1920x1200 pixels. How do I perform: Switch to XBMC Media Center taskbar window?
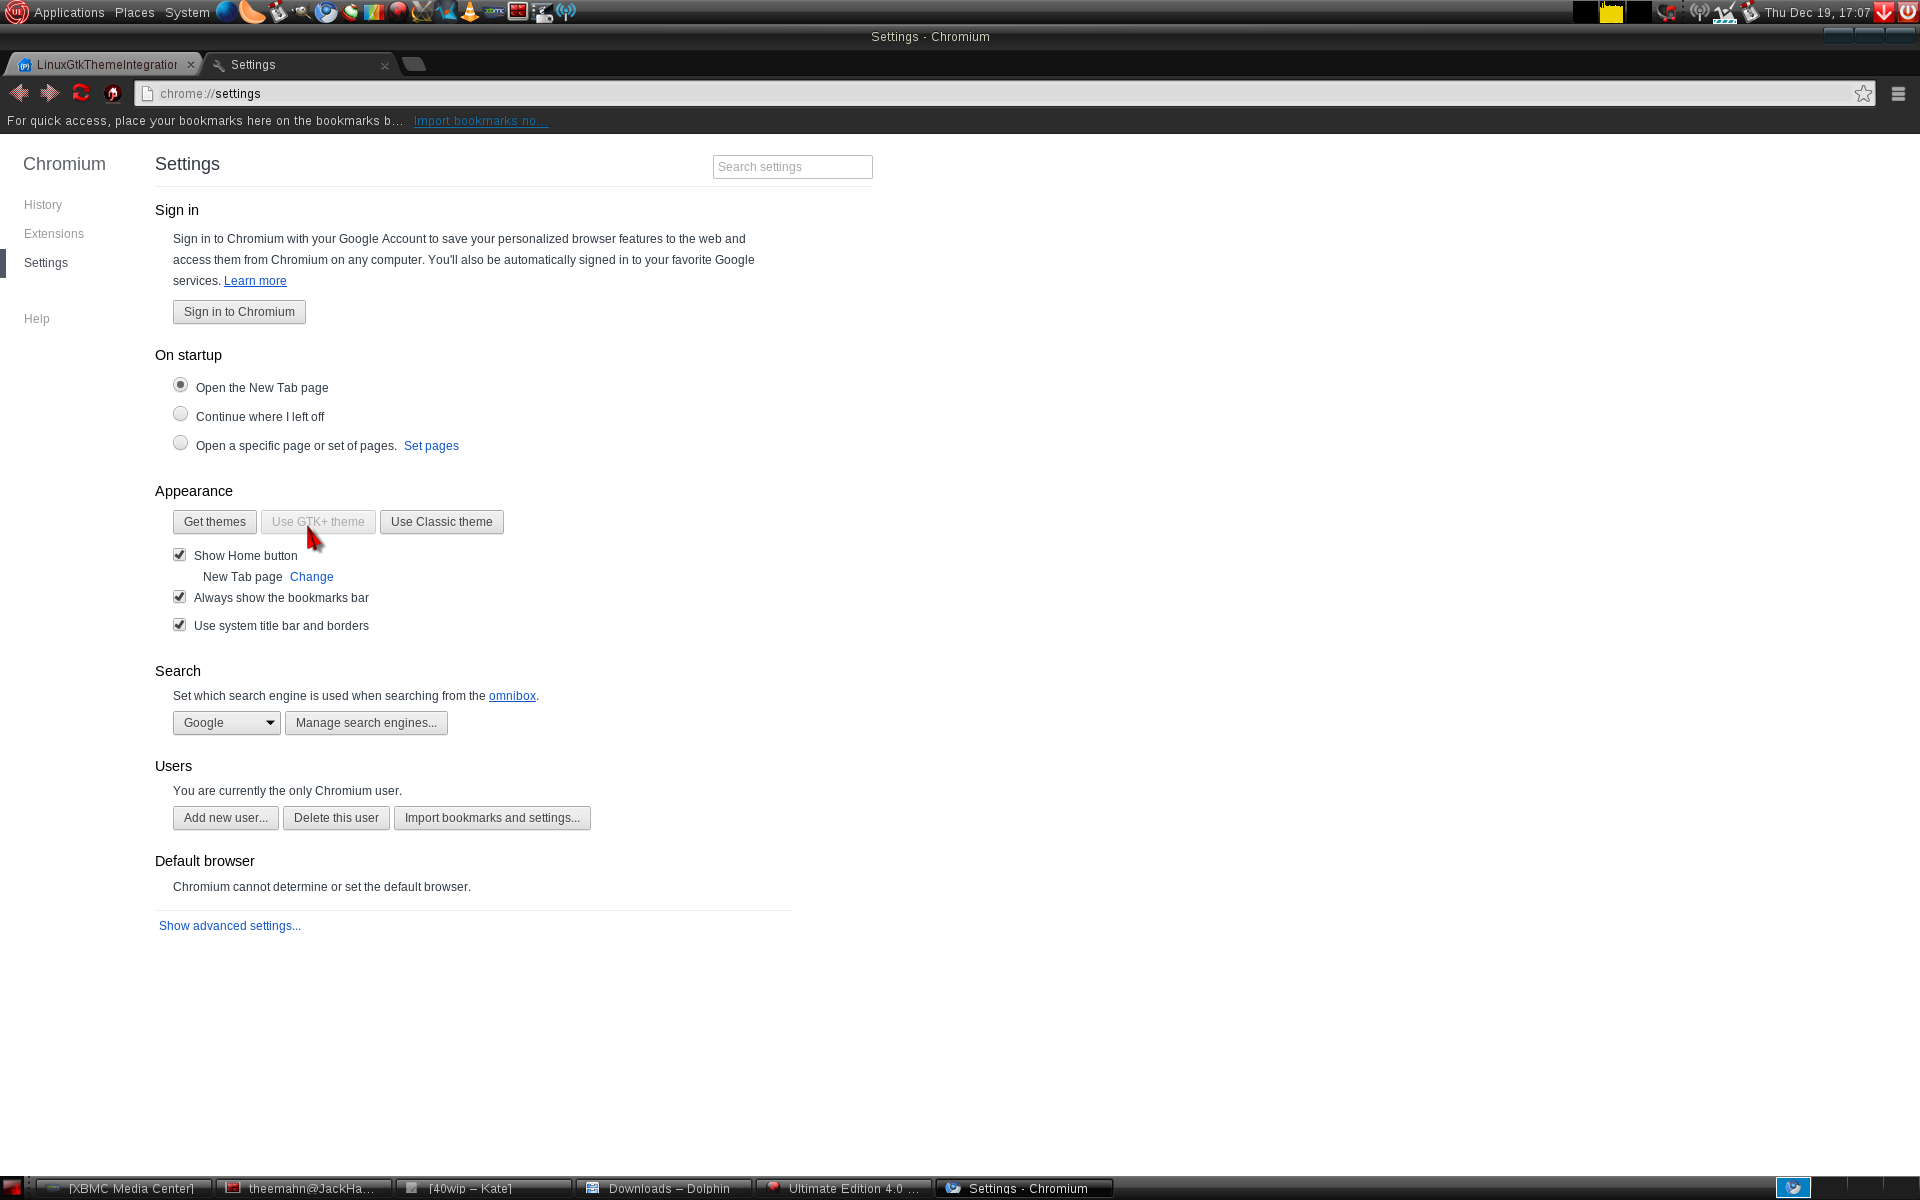click(124, 1188)
